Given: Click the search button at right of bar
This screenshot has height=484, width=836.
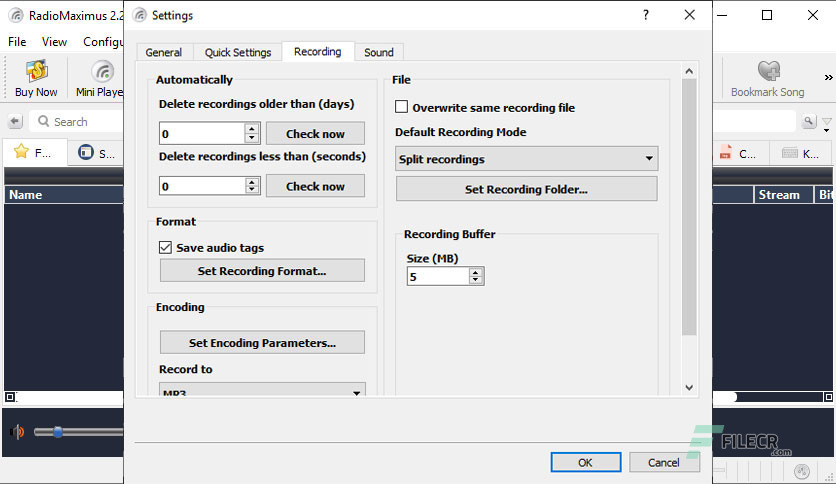Looking at the screenshot, I should 809,122.
